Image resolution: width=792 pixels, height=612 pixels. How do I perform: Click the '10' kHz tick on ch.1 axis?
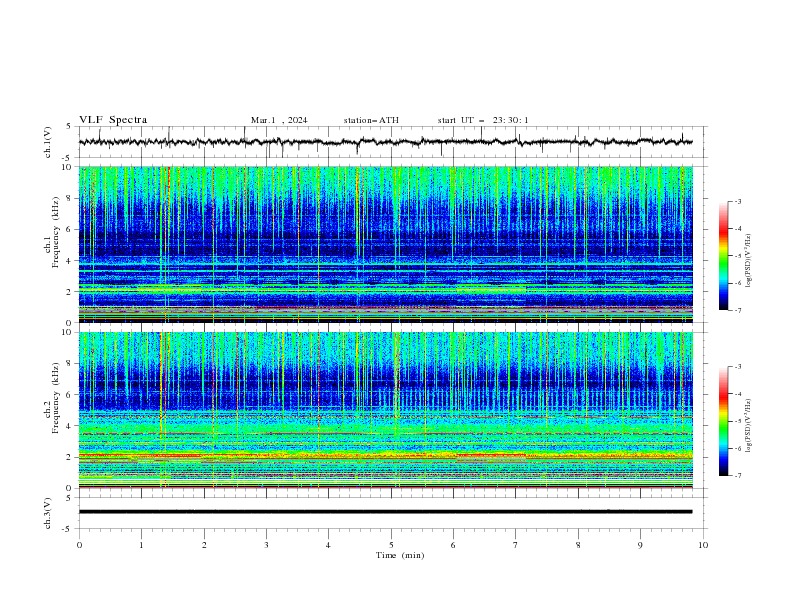pyautogui.click(x=68, y=167)
